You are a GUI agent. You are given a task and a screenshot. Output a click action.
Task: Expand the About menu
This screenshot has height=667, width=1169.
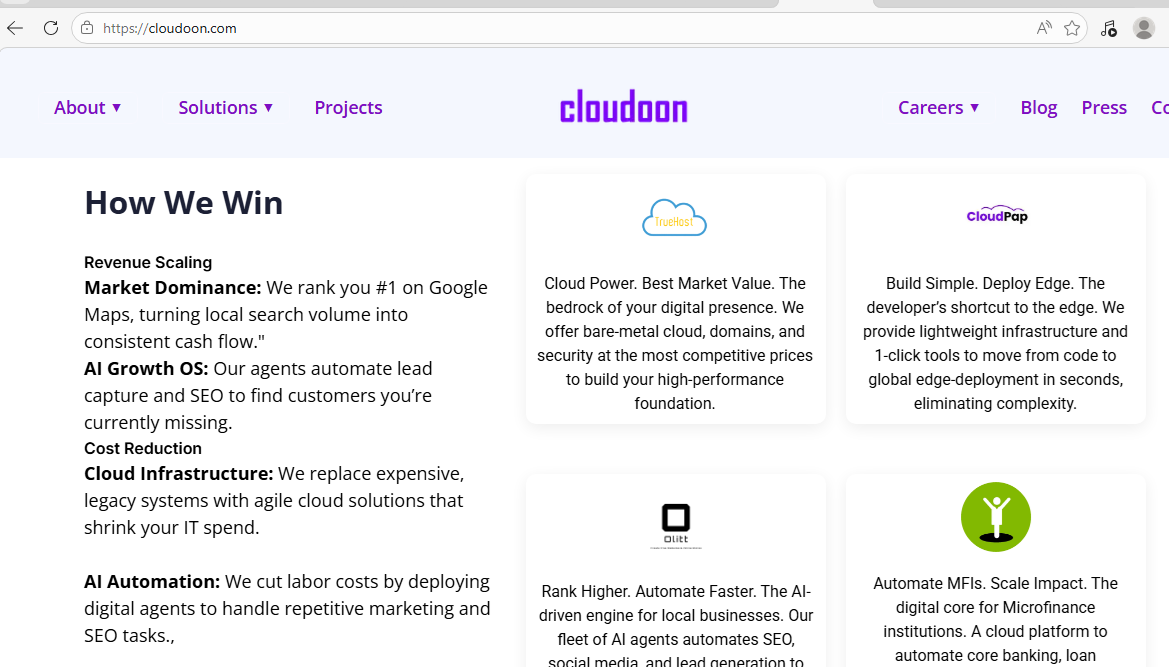pos(87,107)
